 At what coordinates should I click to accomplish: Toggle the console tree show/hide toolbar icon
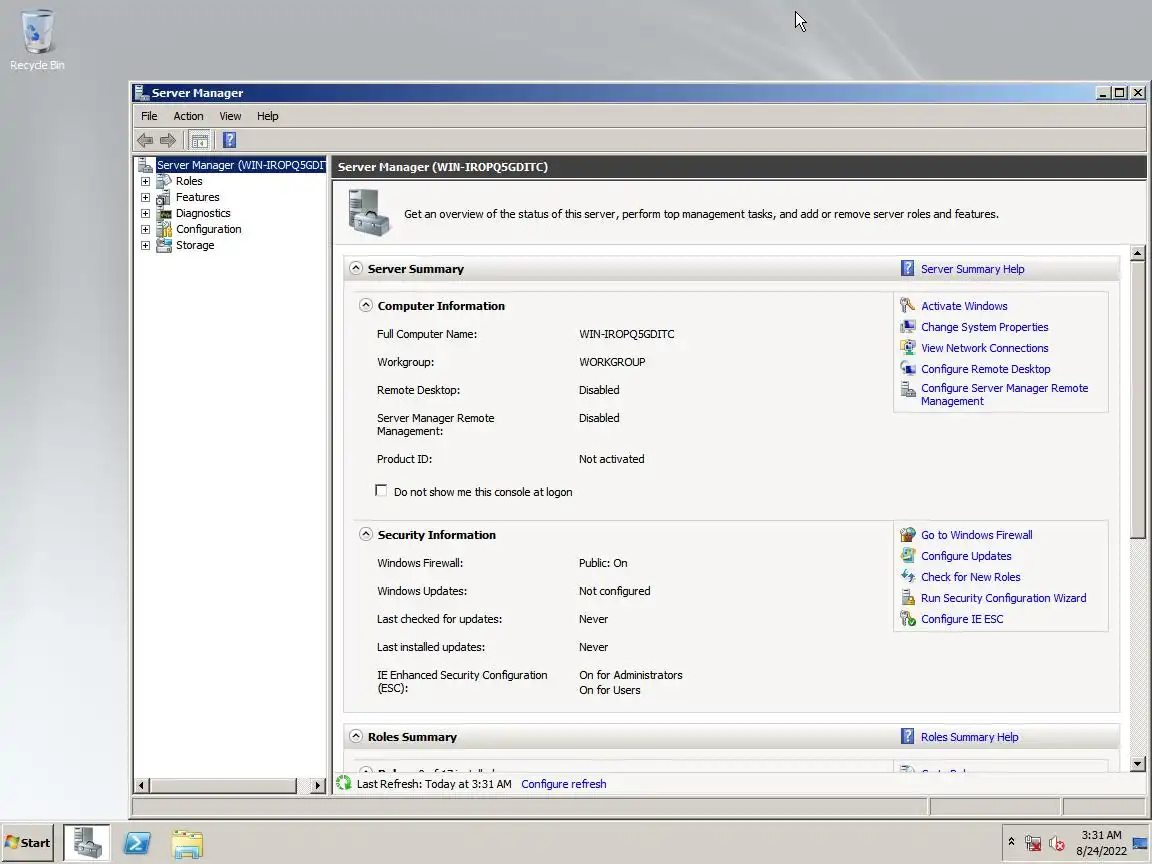[x=199, y=140]
